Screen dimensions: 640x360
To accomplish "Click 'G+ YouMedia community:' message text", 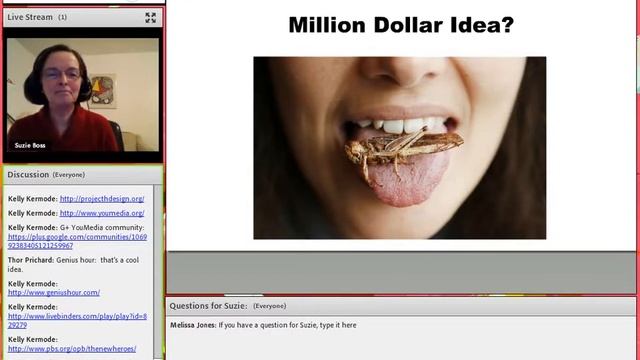I will point(102,227).
